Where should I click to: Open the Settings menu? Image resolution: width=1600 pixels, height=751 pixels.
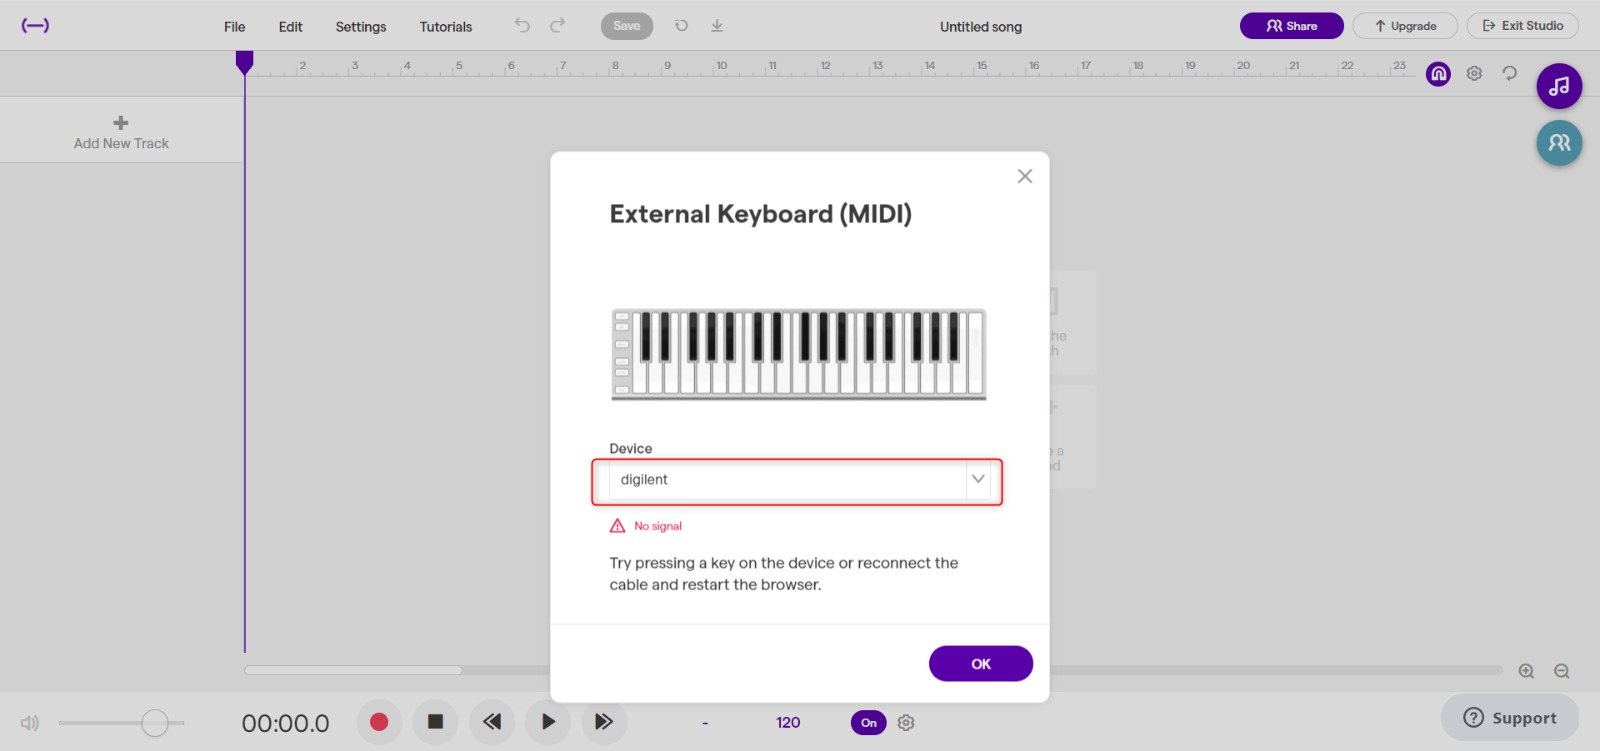361,27
